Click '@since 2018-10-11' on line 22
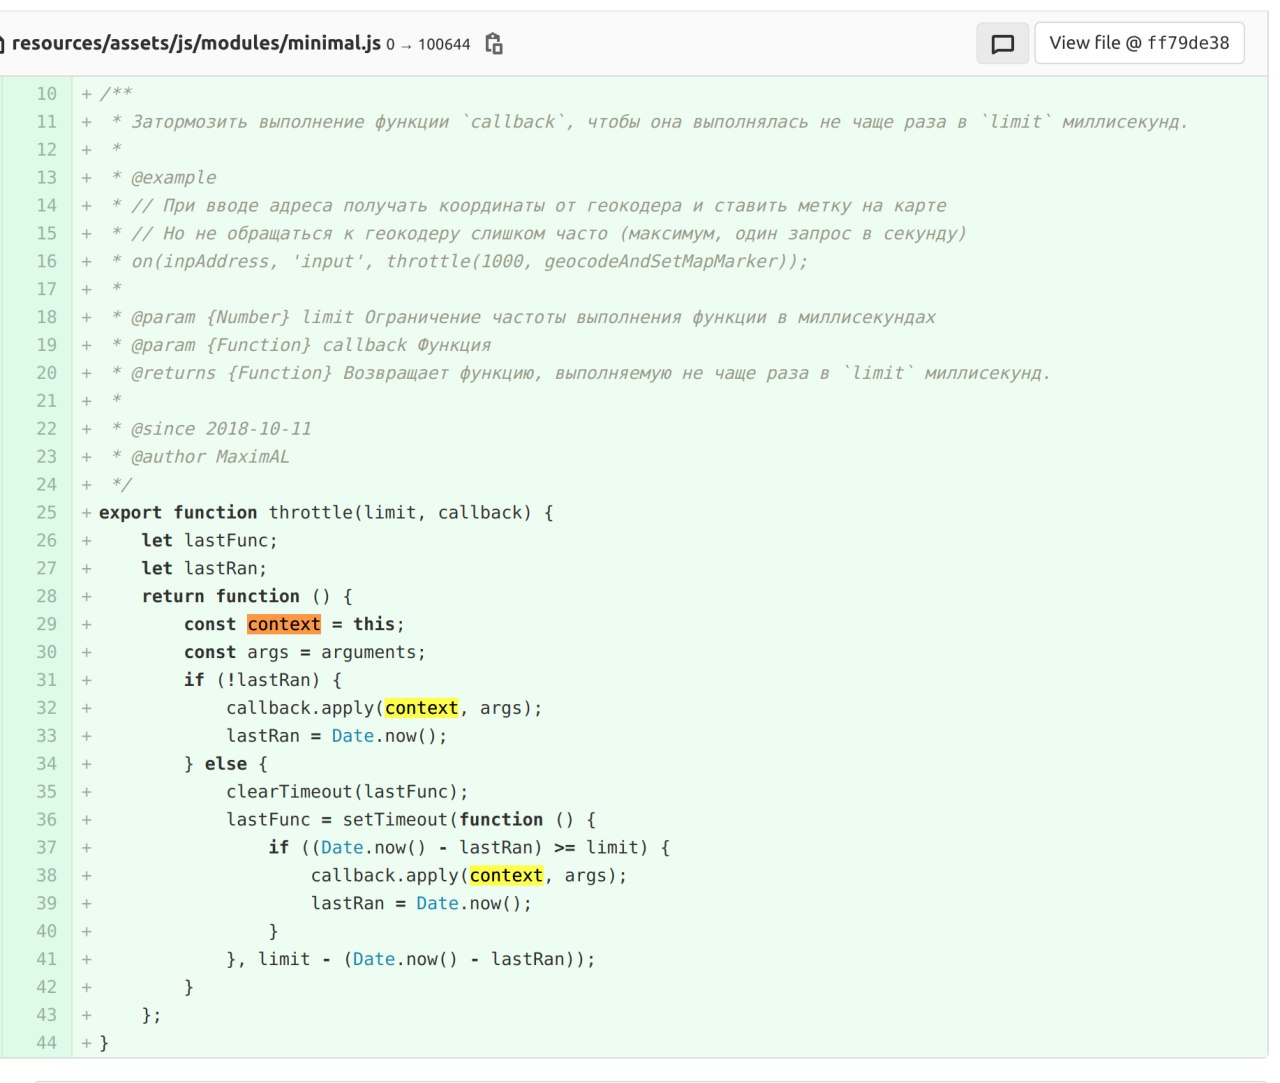The height and width of the screenshot is (1083, 1280). coord(221,429)
